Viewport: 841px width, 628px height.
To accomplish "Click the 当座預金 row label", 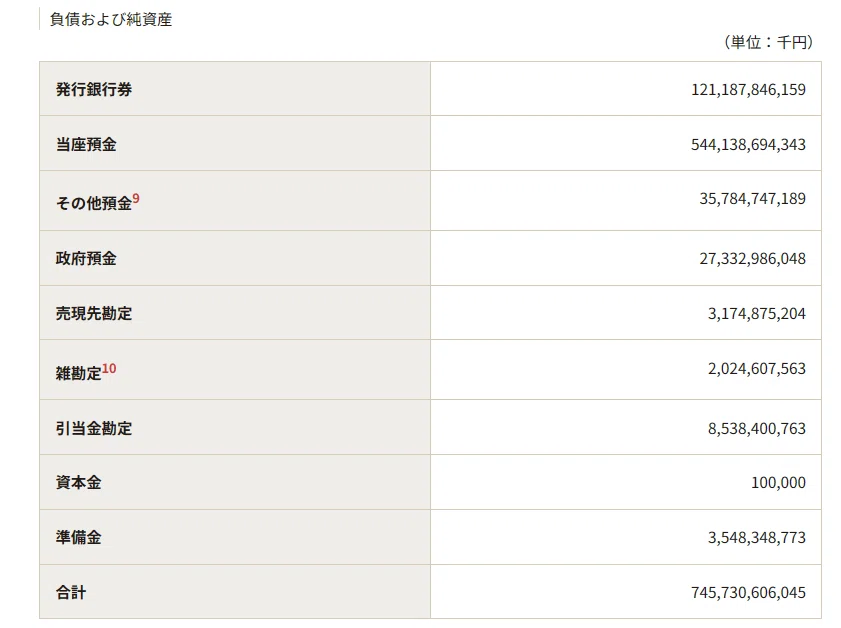I will click(x=86, y=144).
